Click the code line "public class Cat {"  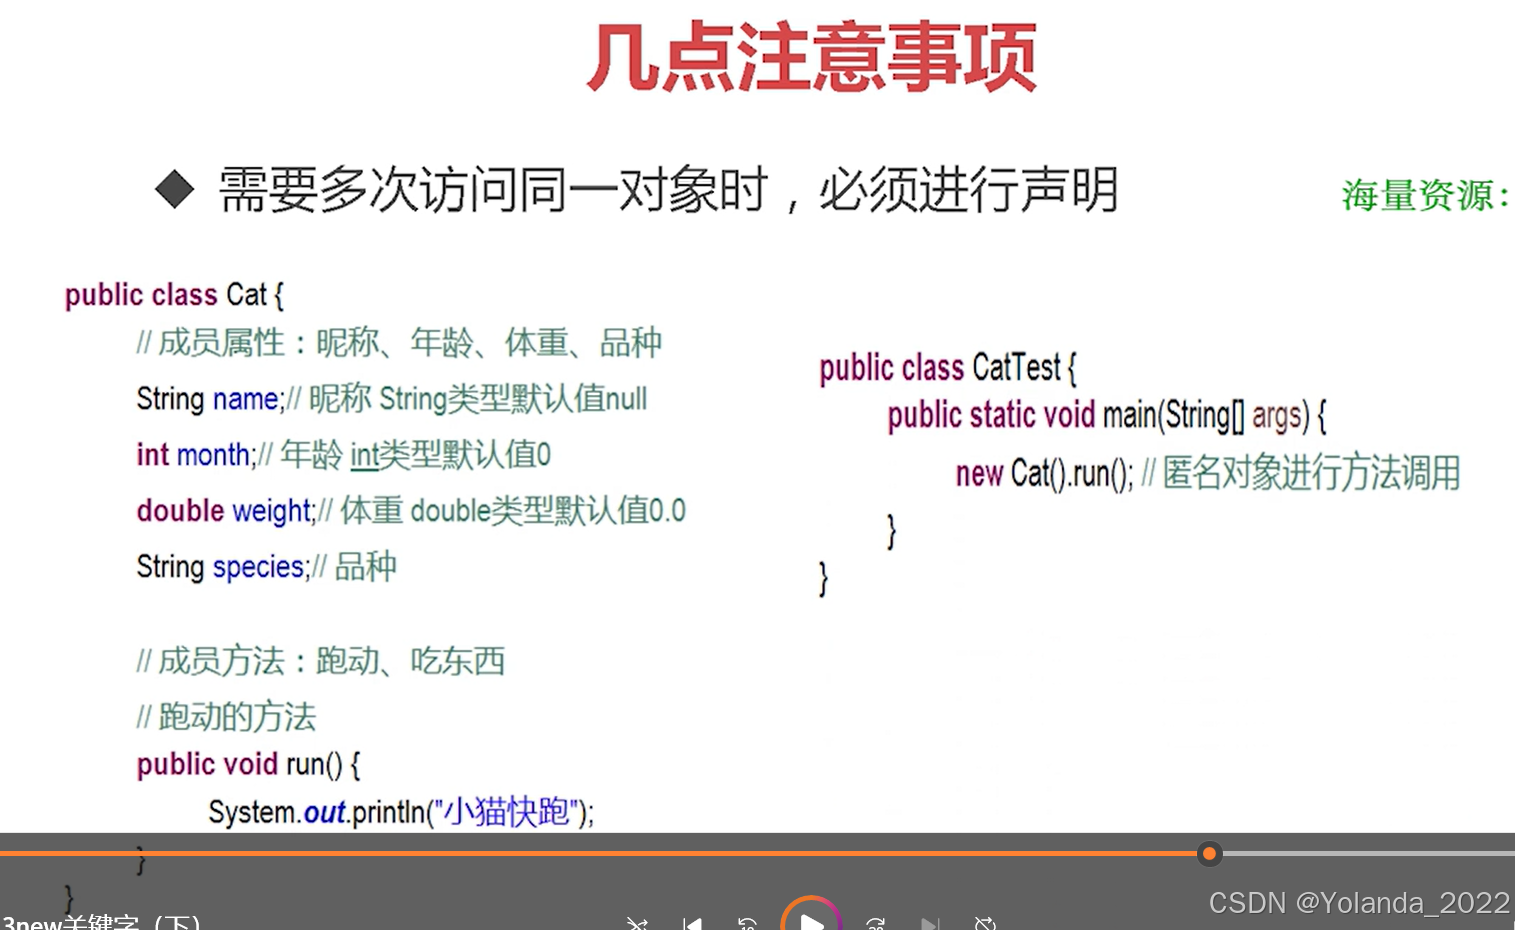click(x=175, y=295)
